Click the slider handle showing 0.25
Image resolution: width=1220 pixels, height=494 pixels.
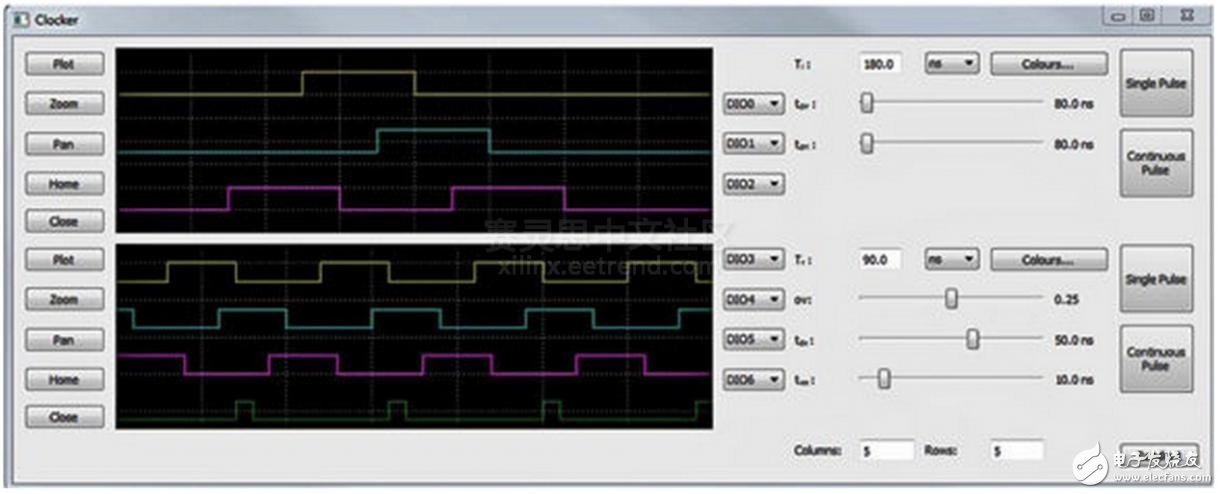951,299
